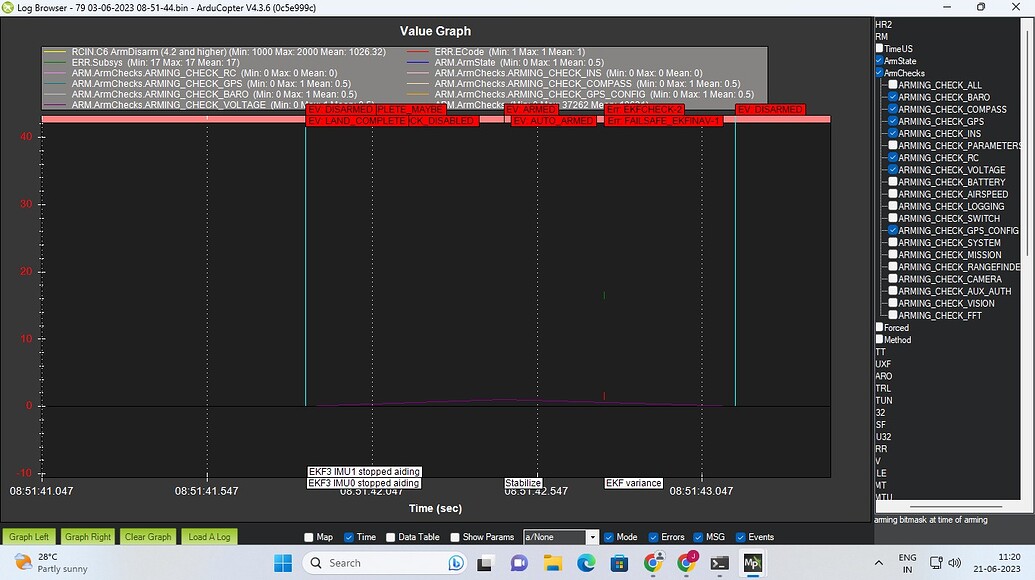This screenshot has width=1035, height=580.
Task: Open Discord from the taskbar
Action: click(x=517, y=562)
